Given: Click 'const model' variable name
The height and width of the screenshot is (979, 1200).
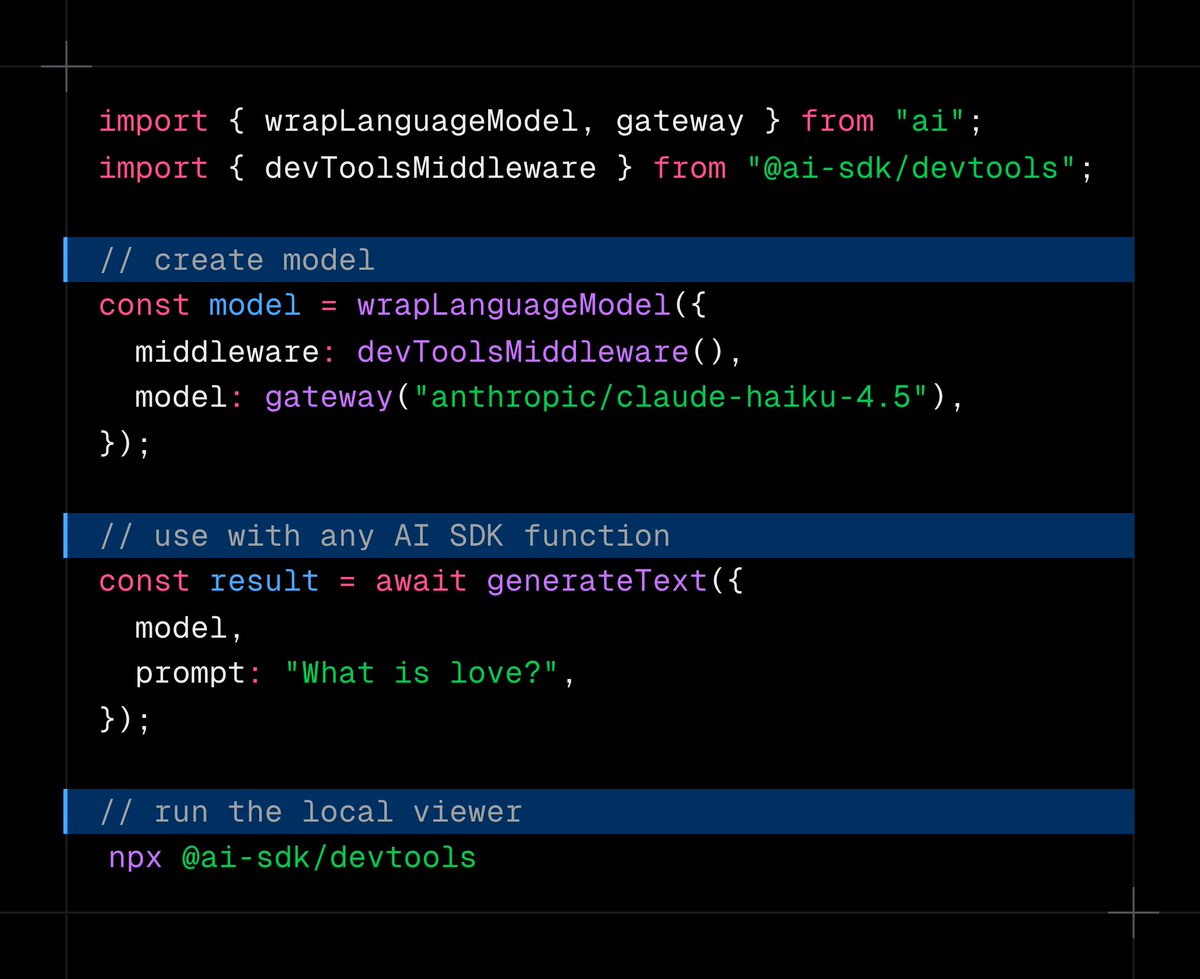Looking at the screenshot, I should click(x=254, y=305).
